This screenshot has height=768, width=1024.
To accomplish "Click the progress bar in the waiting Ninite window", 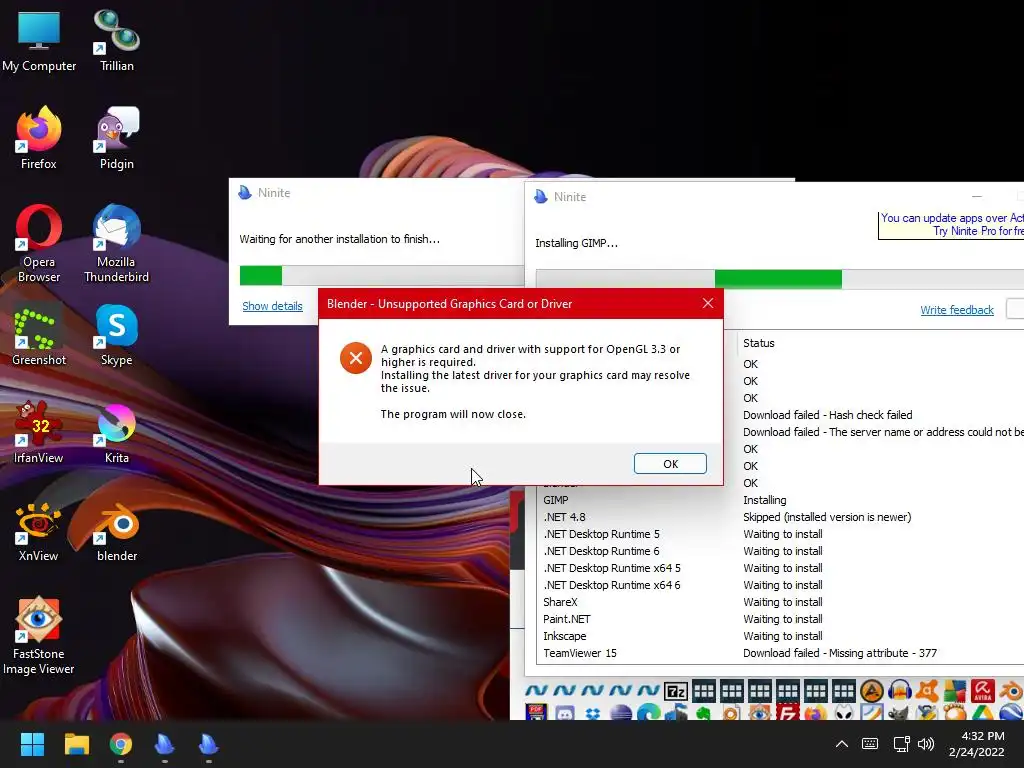I will click(381, 276).
